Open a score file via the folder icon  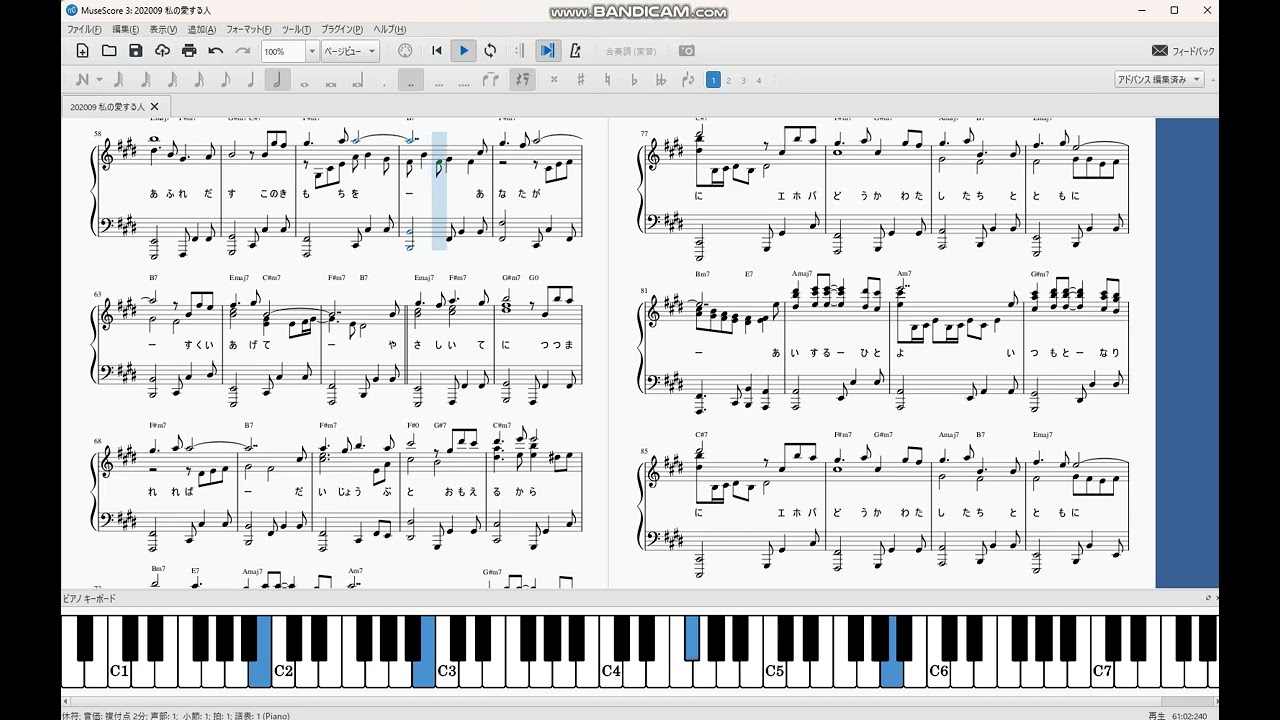pos(109,51)
